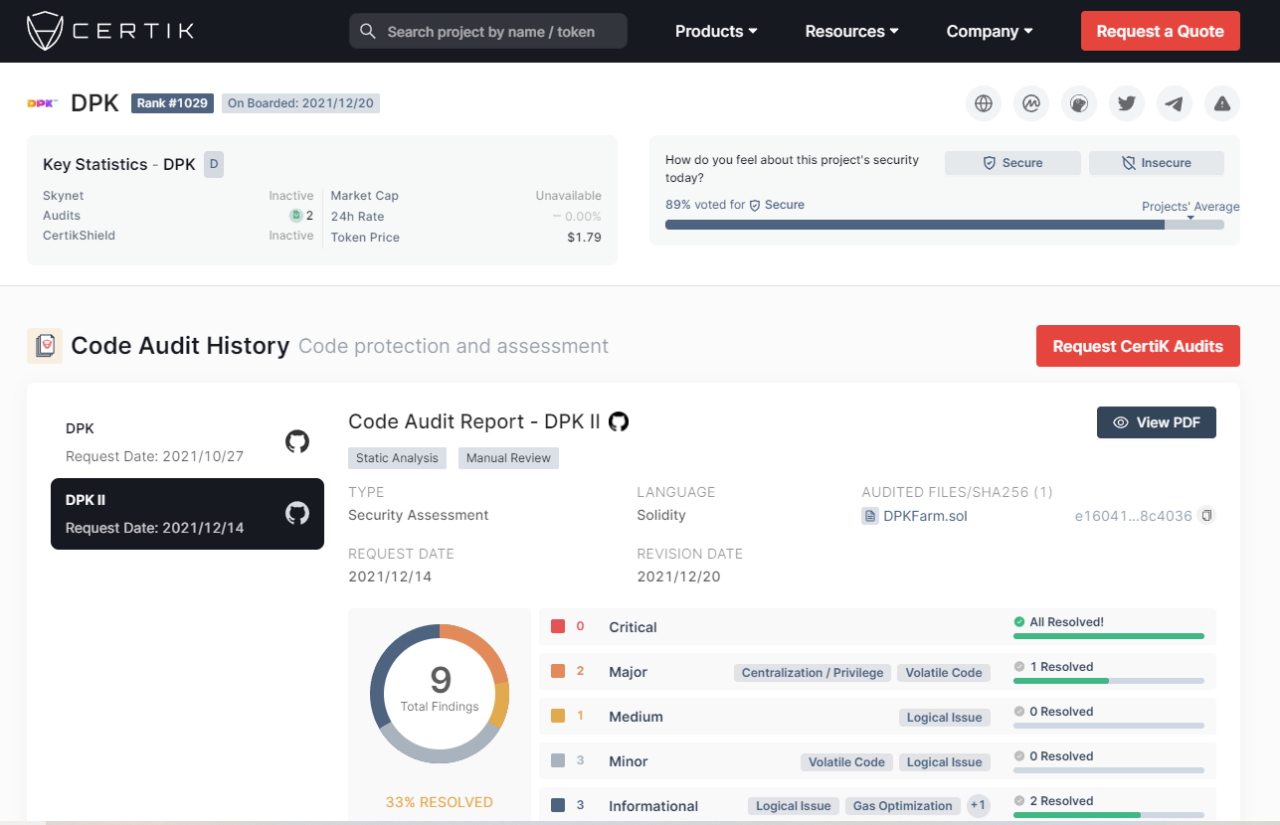1280x825 pixels.
Task: Click the Logical Issue tag in Minor row
Action: tap(945, 762)
